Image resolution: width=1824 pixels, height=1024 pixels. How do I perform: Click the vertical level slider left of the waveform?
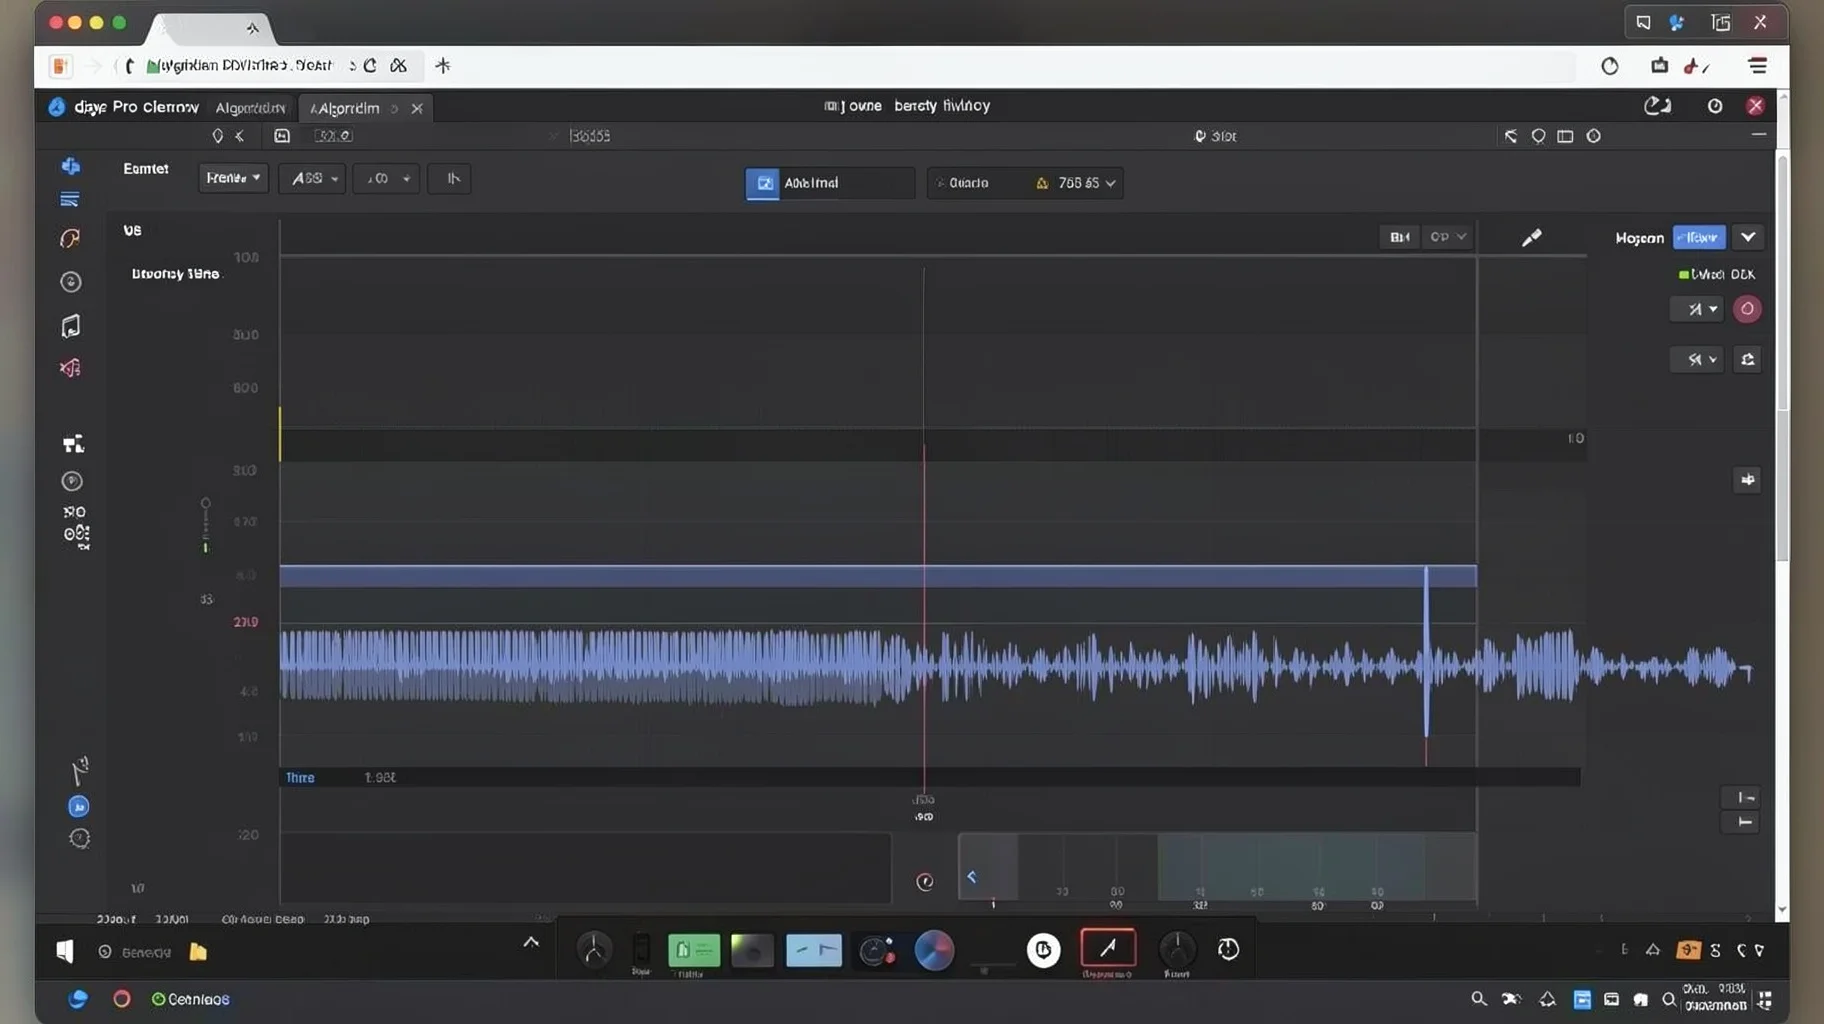click(x=205, y=526)
